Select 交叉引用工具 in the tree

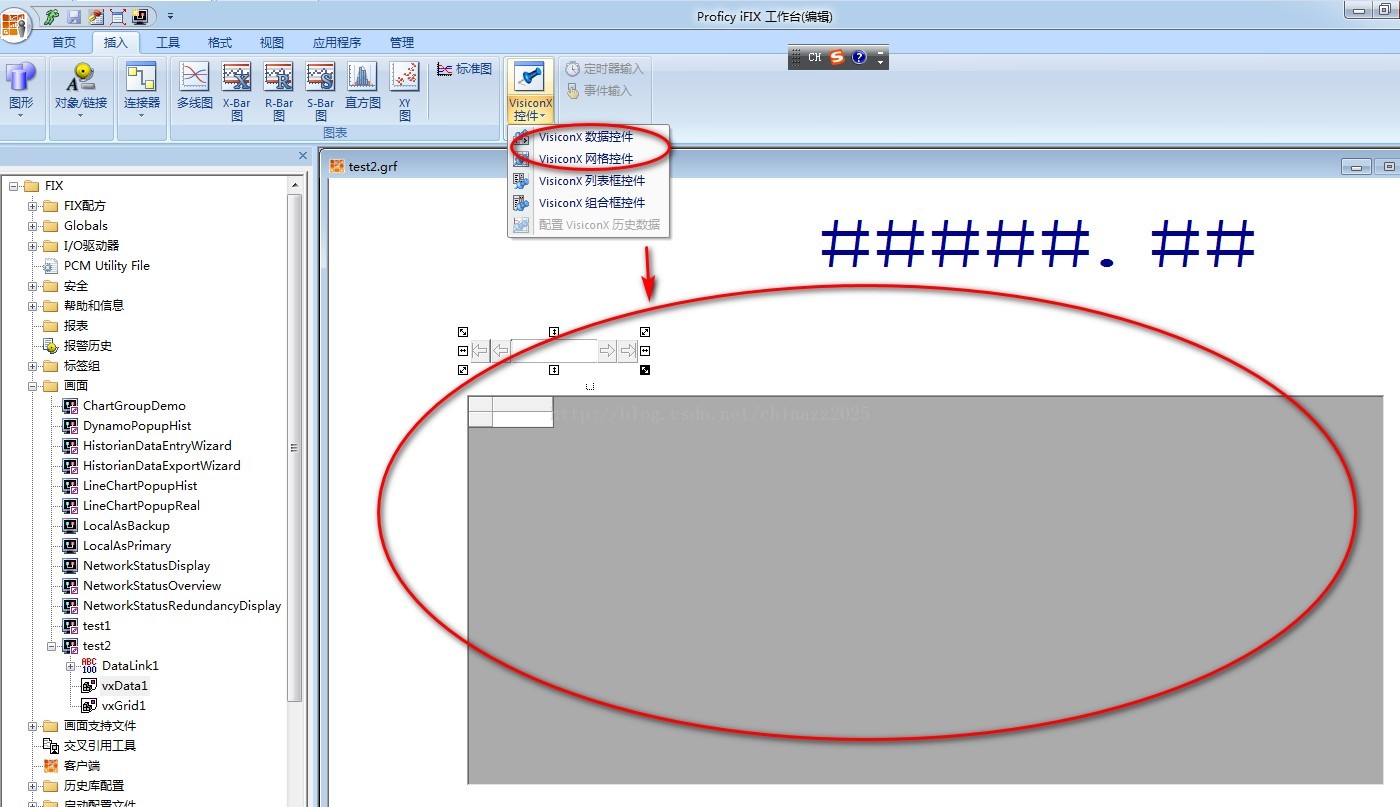point(100,746)
